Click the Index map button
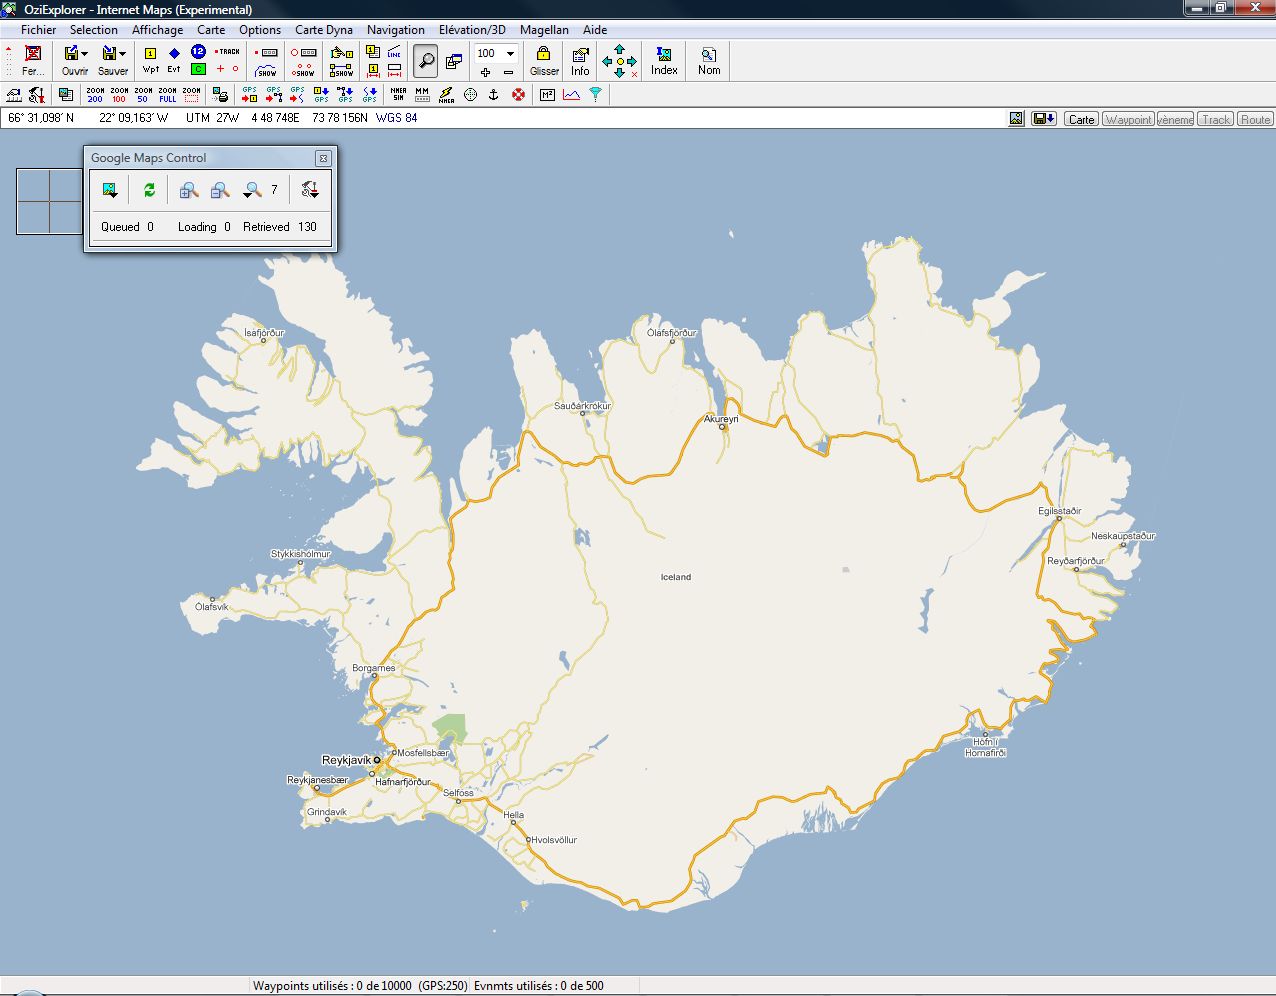Viewport: 1276px width, 996px height. pos(664,61)
